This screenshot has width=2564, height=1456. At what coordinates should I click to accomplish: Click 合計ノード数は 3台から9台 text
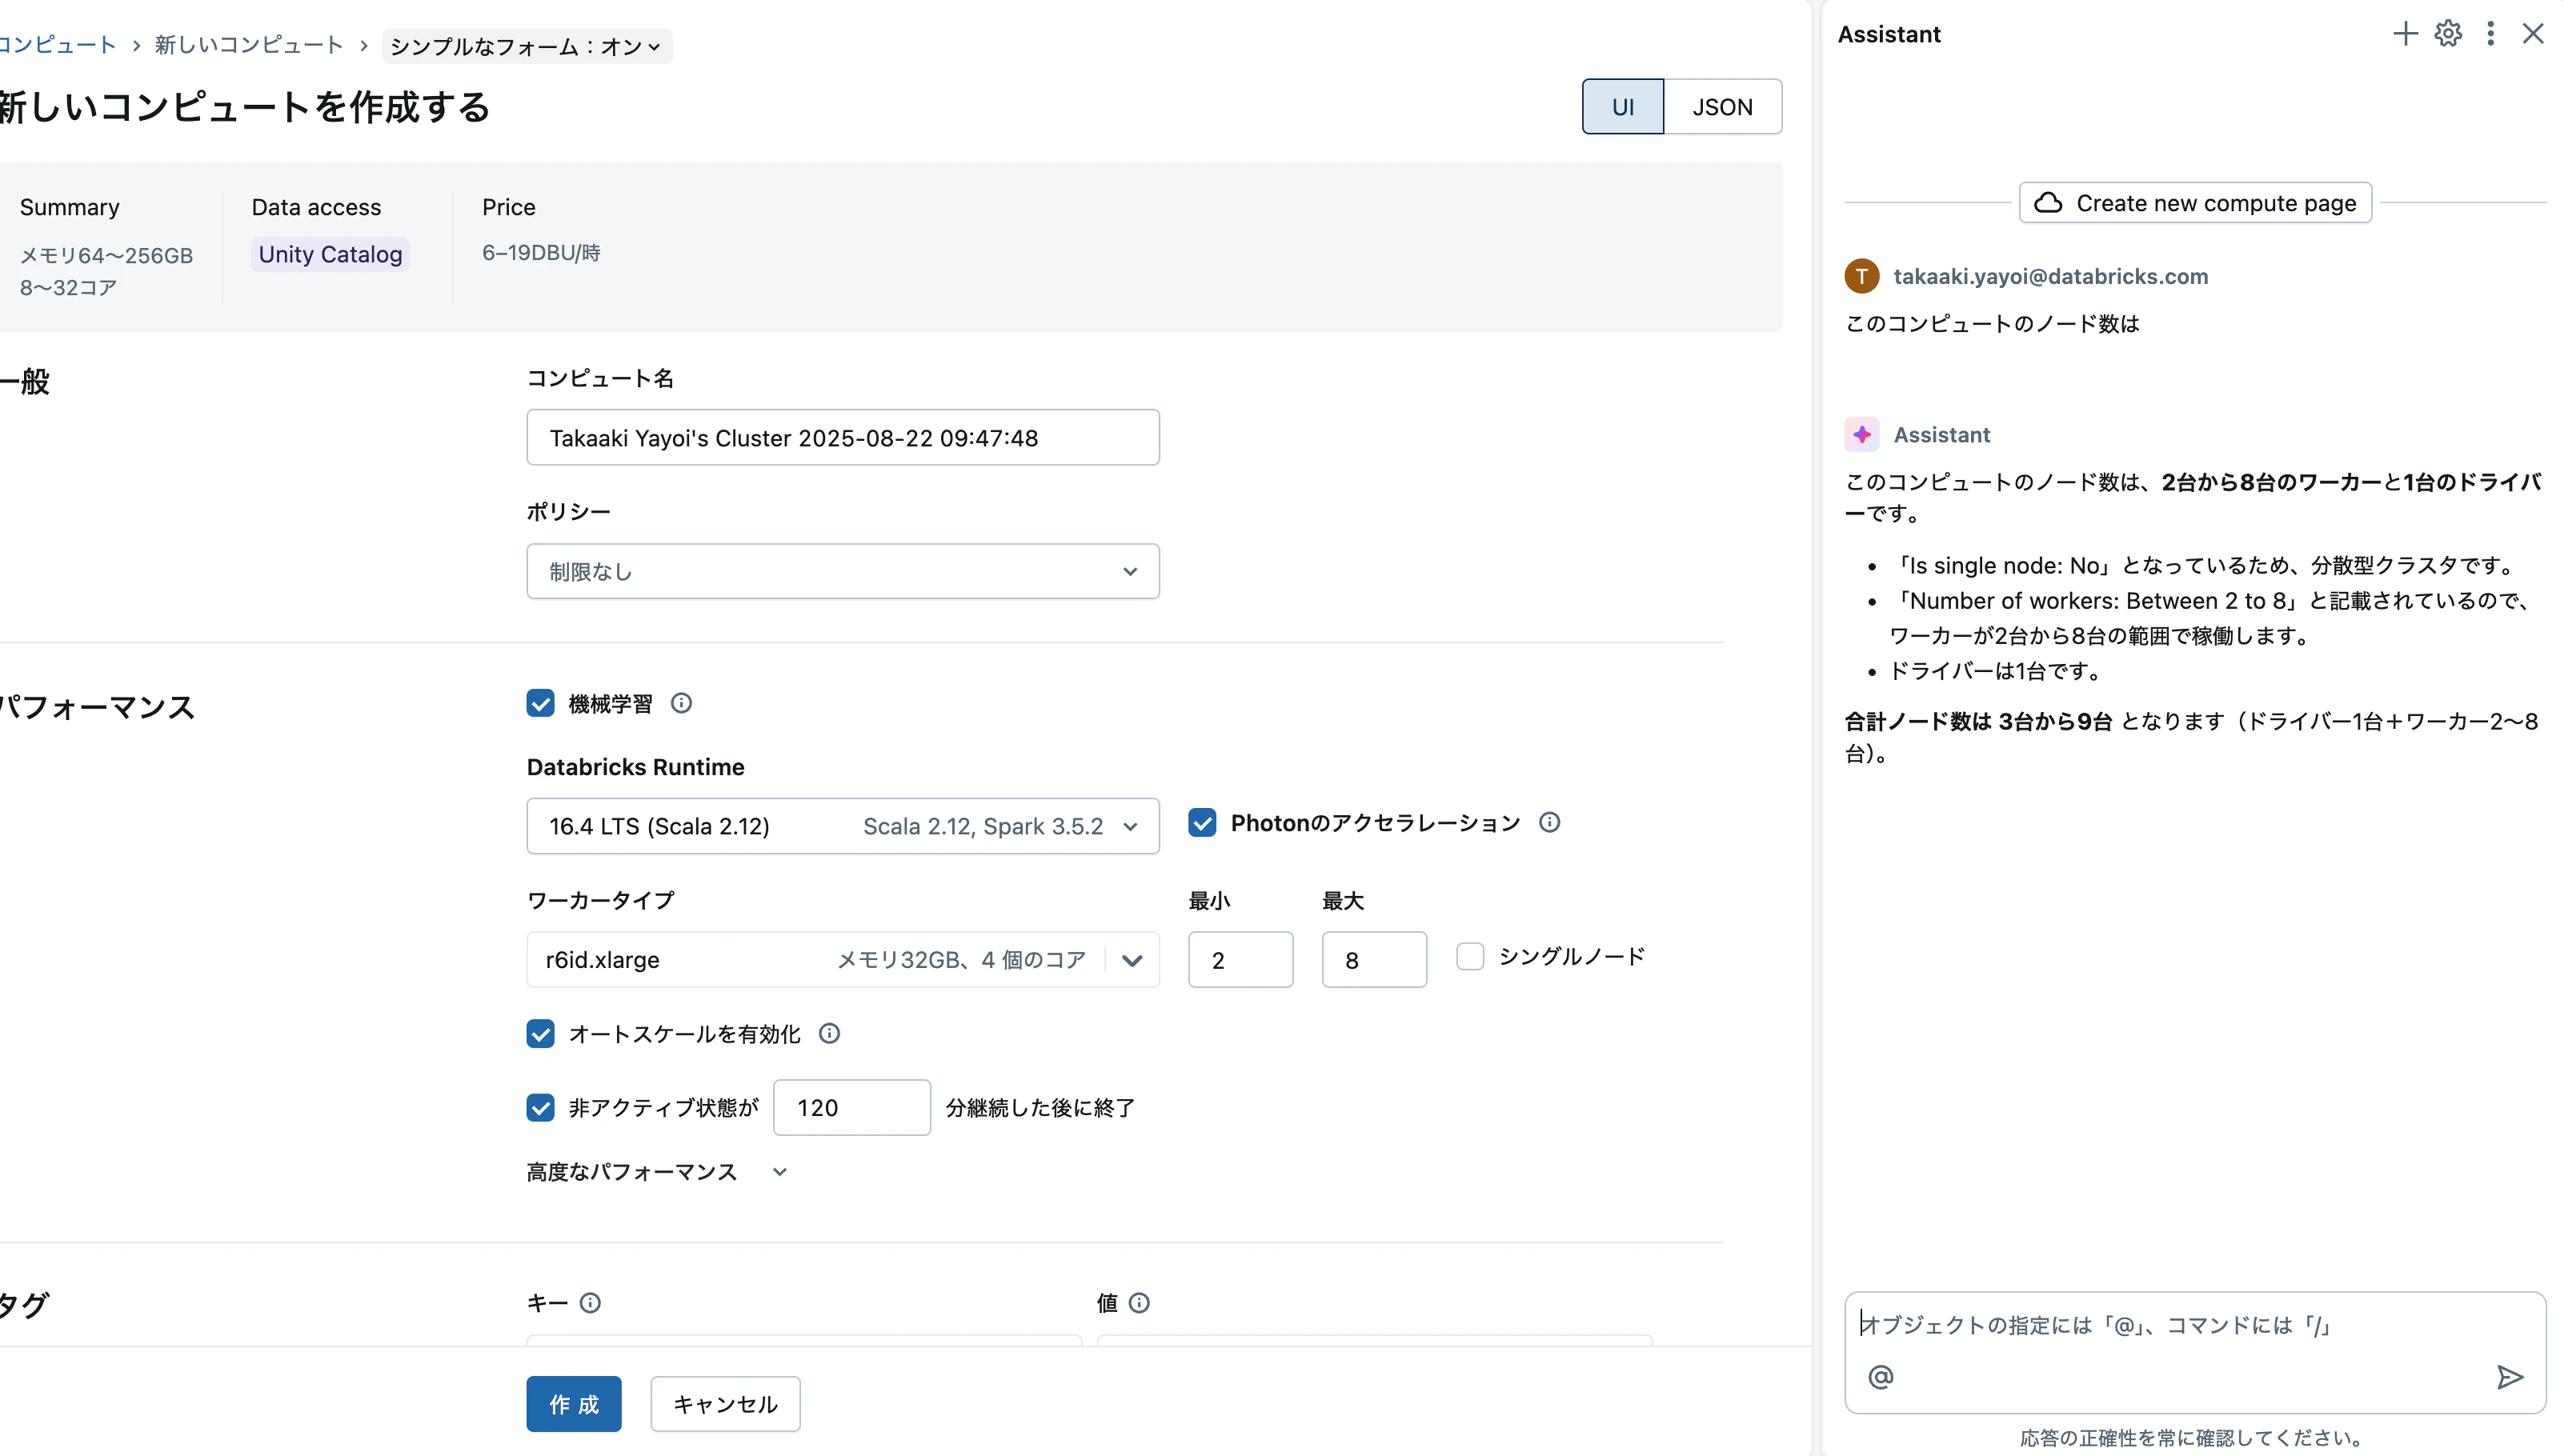click(1978, 721)
